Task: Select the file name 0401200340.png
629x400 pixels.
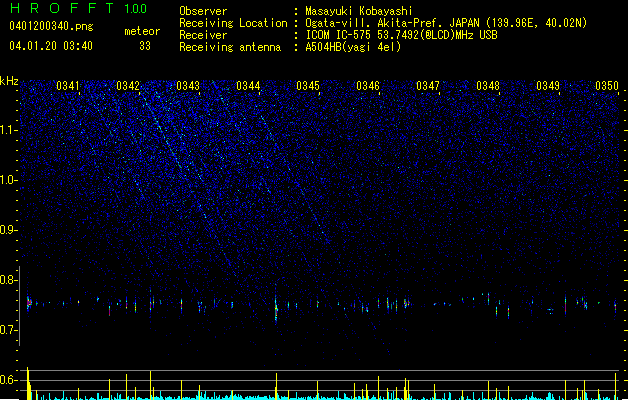Action: (51, 26)
